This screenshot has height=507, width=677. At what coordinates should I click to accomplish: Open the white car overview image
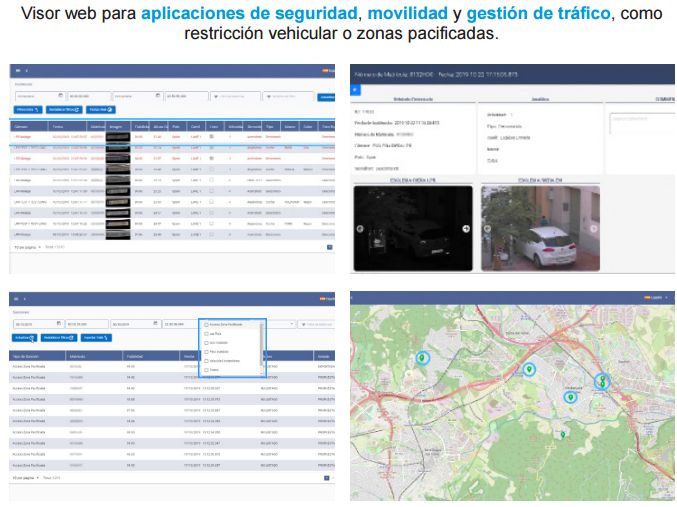[x=541, y=228]
